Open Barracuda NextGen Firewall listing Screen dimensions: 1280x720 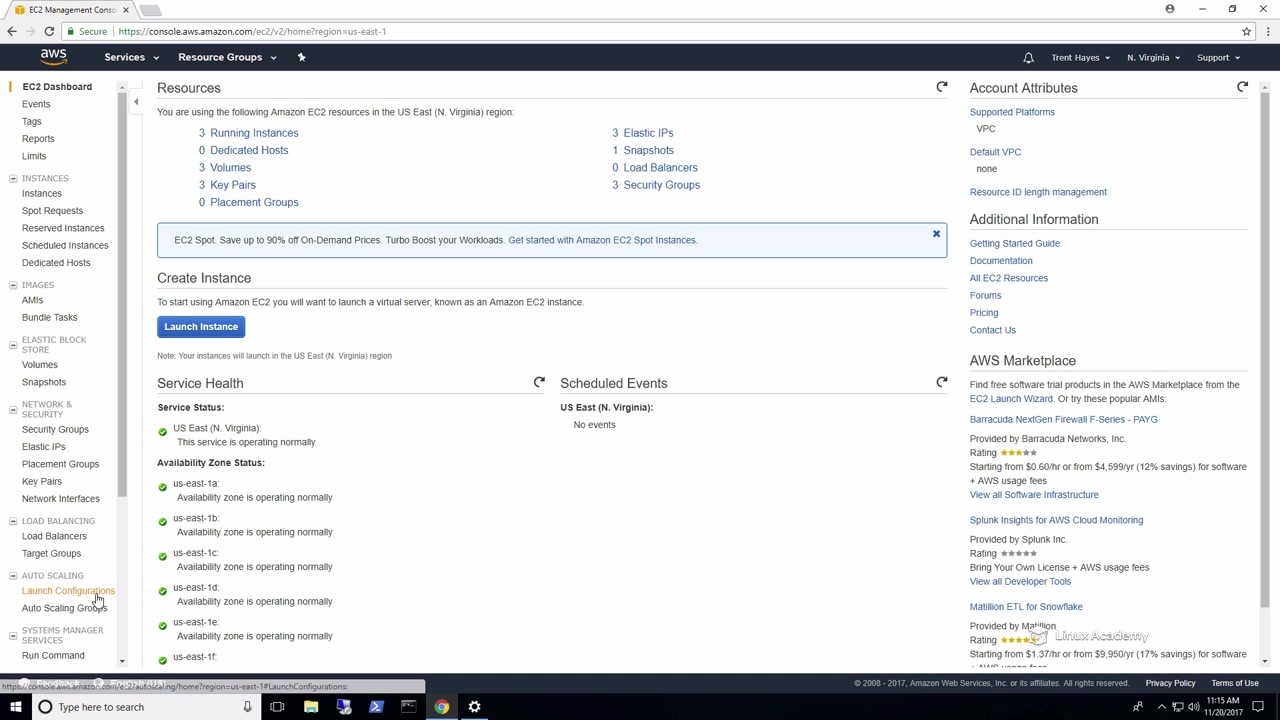point(1063,419)
